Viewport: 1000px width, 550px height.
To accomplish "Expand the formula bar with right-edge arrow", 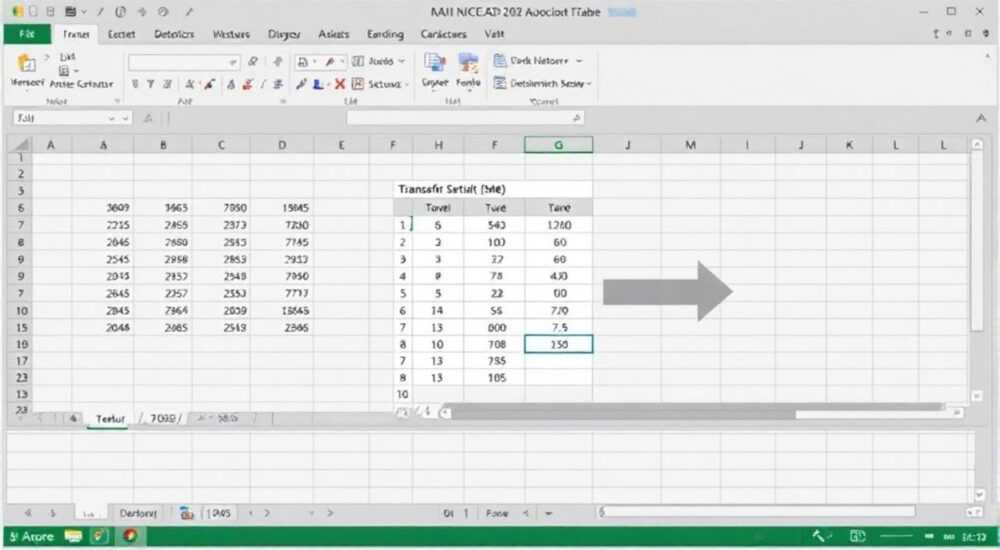I will [x=981, y=118].
